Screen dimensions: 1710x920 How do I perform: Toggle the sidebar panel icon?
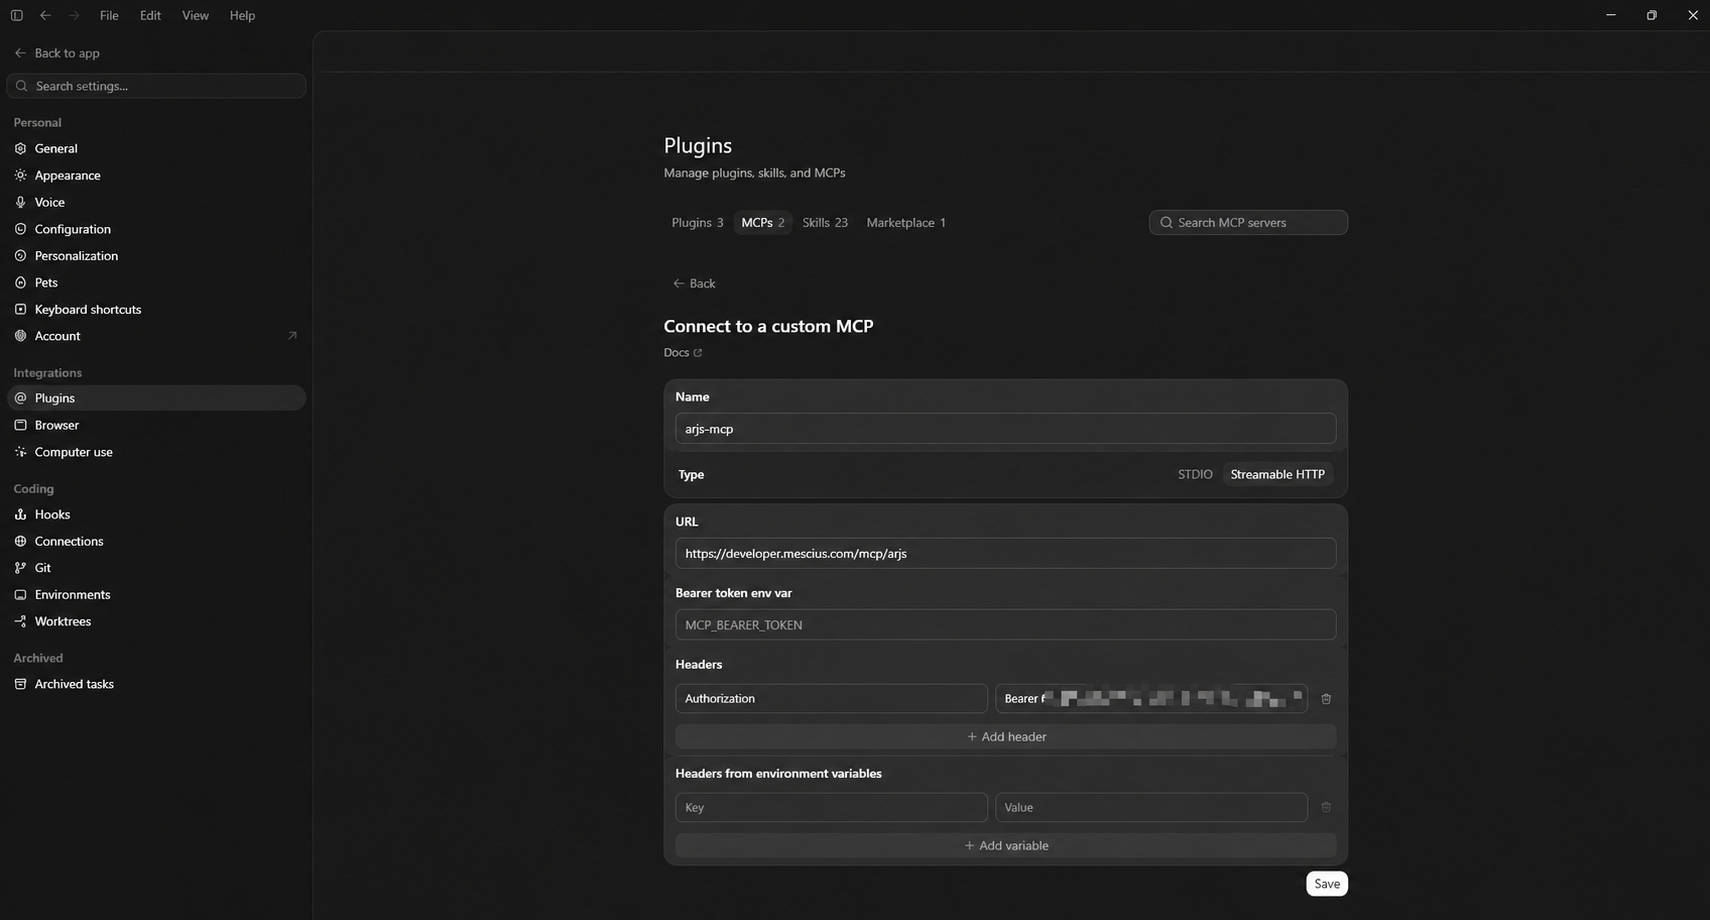click(x=17, y=15)
